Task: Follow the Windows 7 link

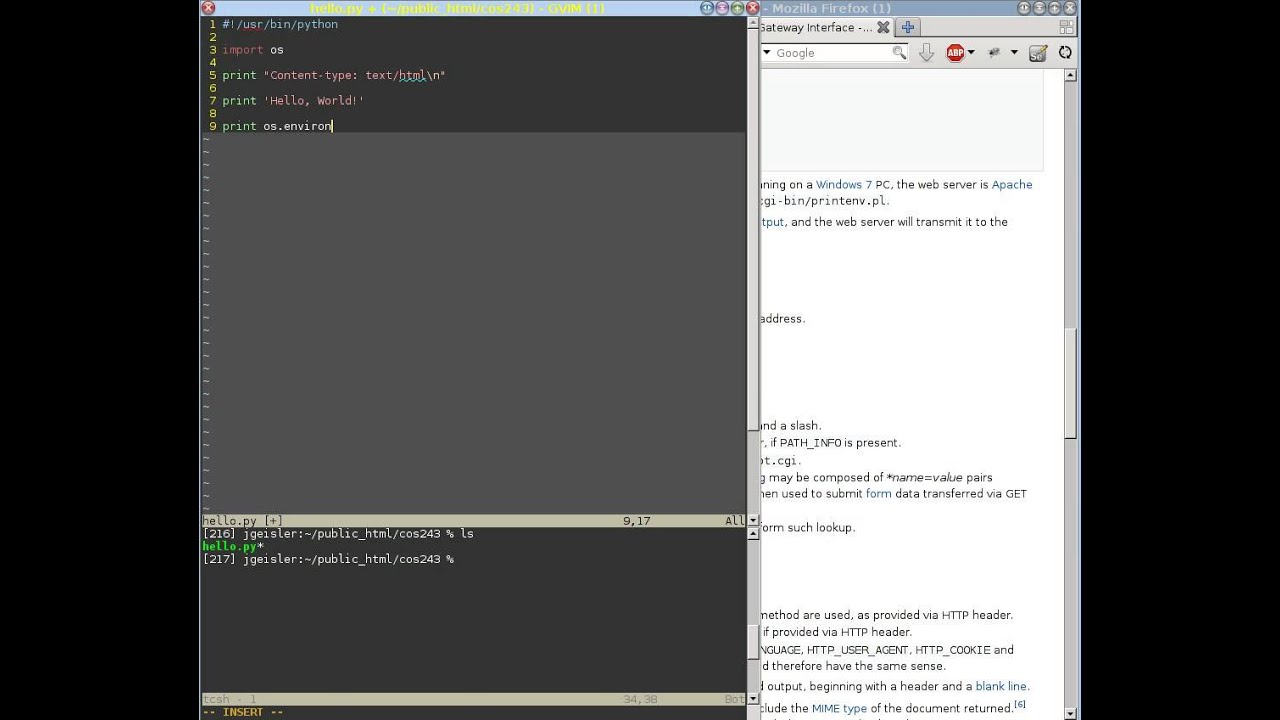Action: tap(844, 185)
